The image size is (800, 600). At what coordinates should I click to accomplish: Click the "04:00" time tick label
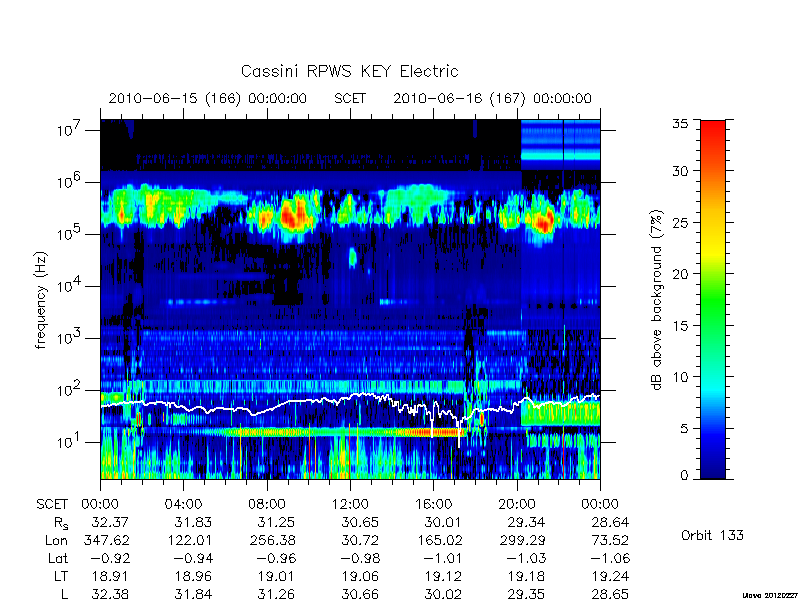[183, 505]
